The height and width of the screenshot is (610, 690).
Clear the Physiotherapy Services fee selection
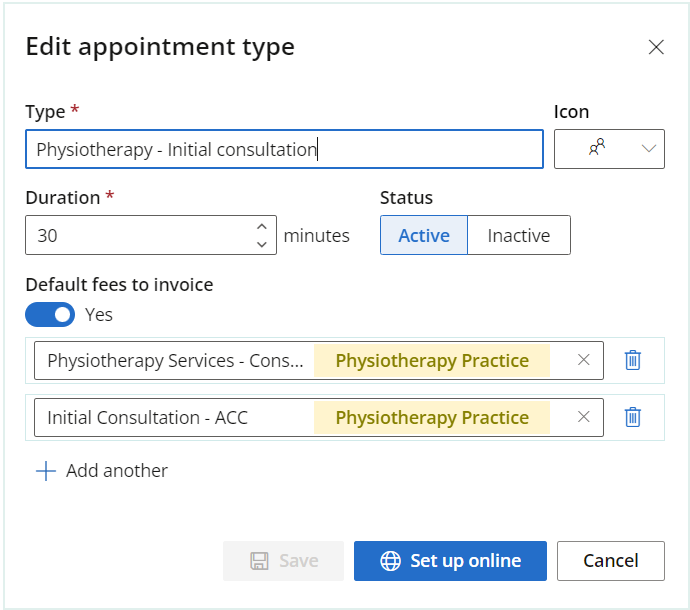(584, 360)
